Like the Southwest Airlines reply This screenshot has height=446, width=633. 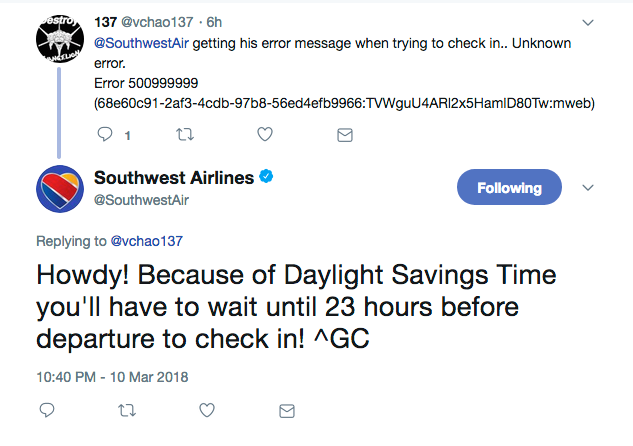(x=206, y=410)
